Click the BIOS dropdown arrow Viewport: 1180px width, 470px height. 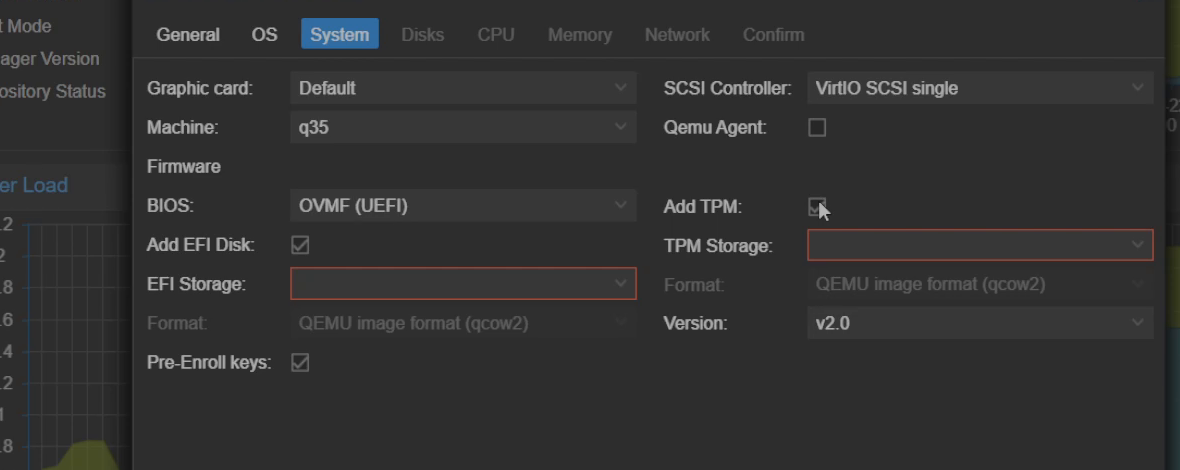click(x=620, y=205)
